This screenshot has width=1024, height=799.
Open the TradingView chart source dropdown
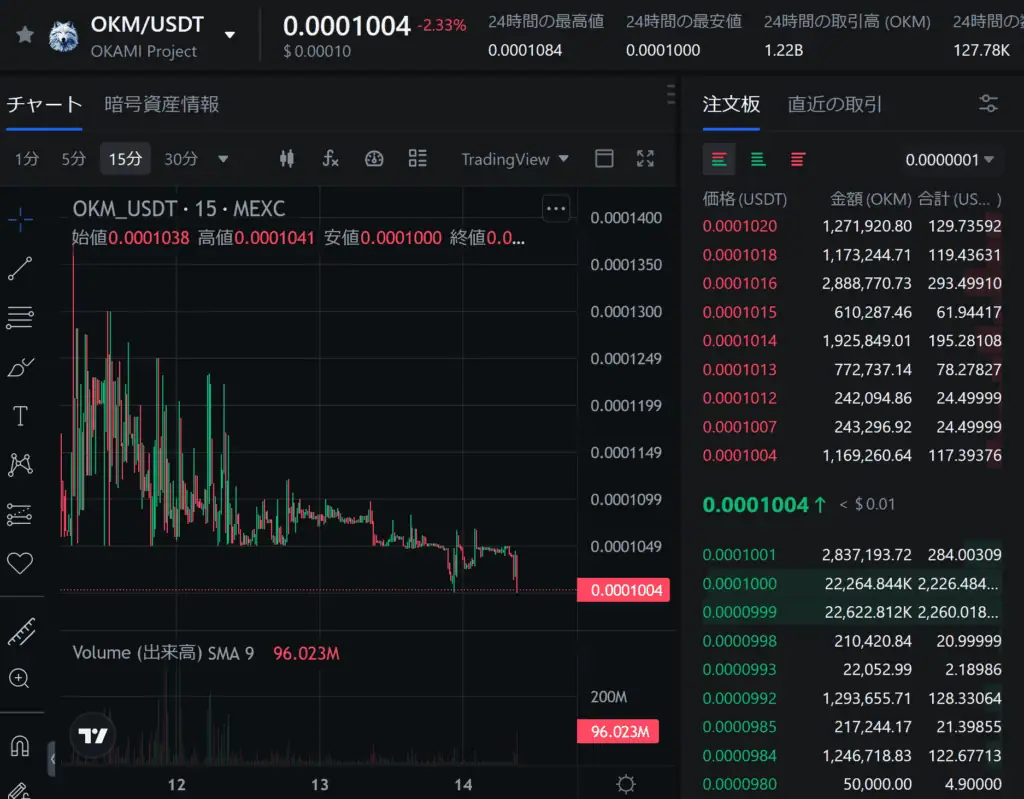tap(515, 159)
